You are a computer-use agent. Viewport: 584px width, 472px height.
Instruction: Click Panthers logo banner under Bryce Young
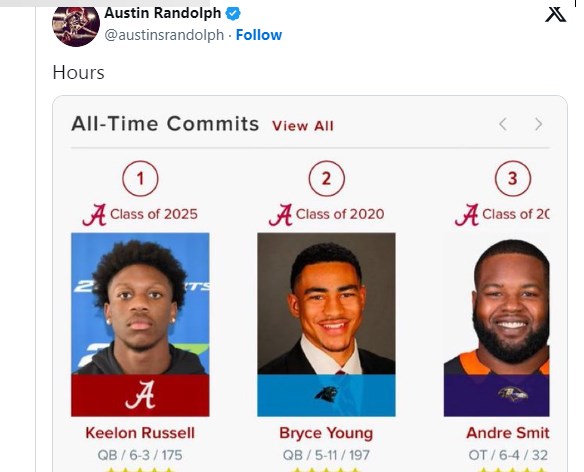326,395
